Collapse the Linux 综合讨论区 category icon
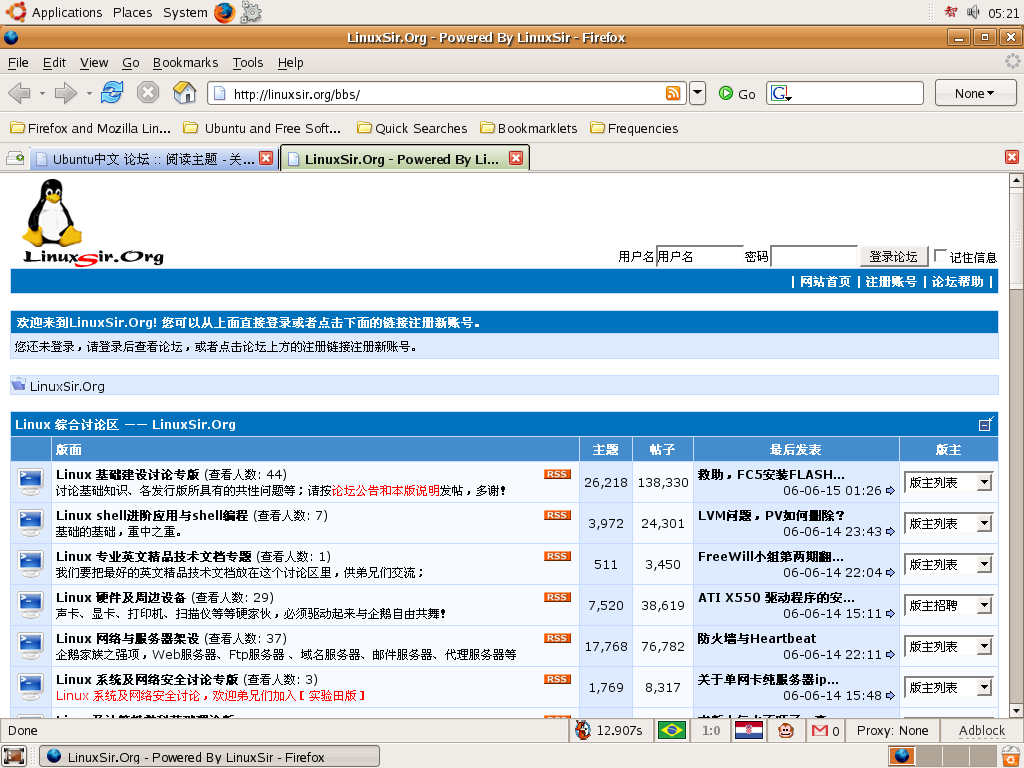The image size is (1024, 768). click(986, 424)
